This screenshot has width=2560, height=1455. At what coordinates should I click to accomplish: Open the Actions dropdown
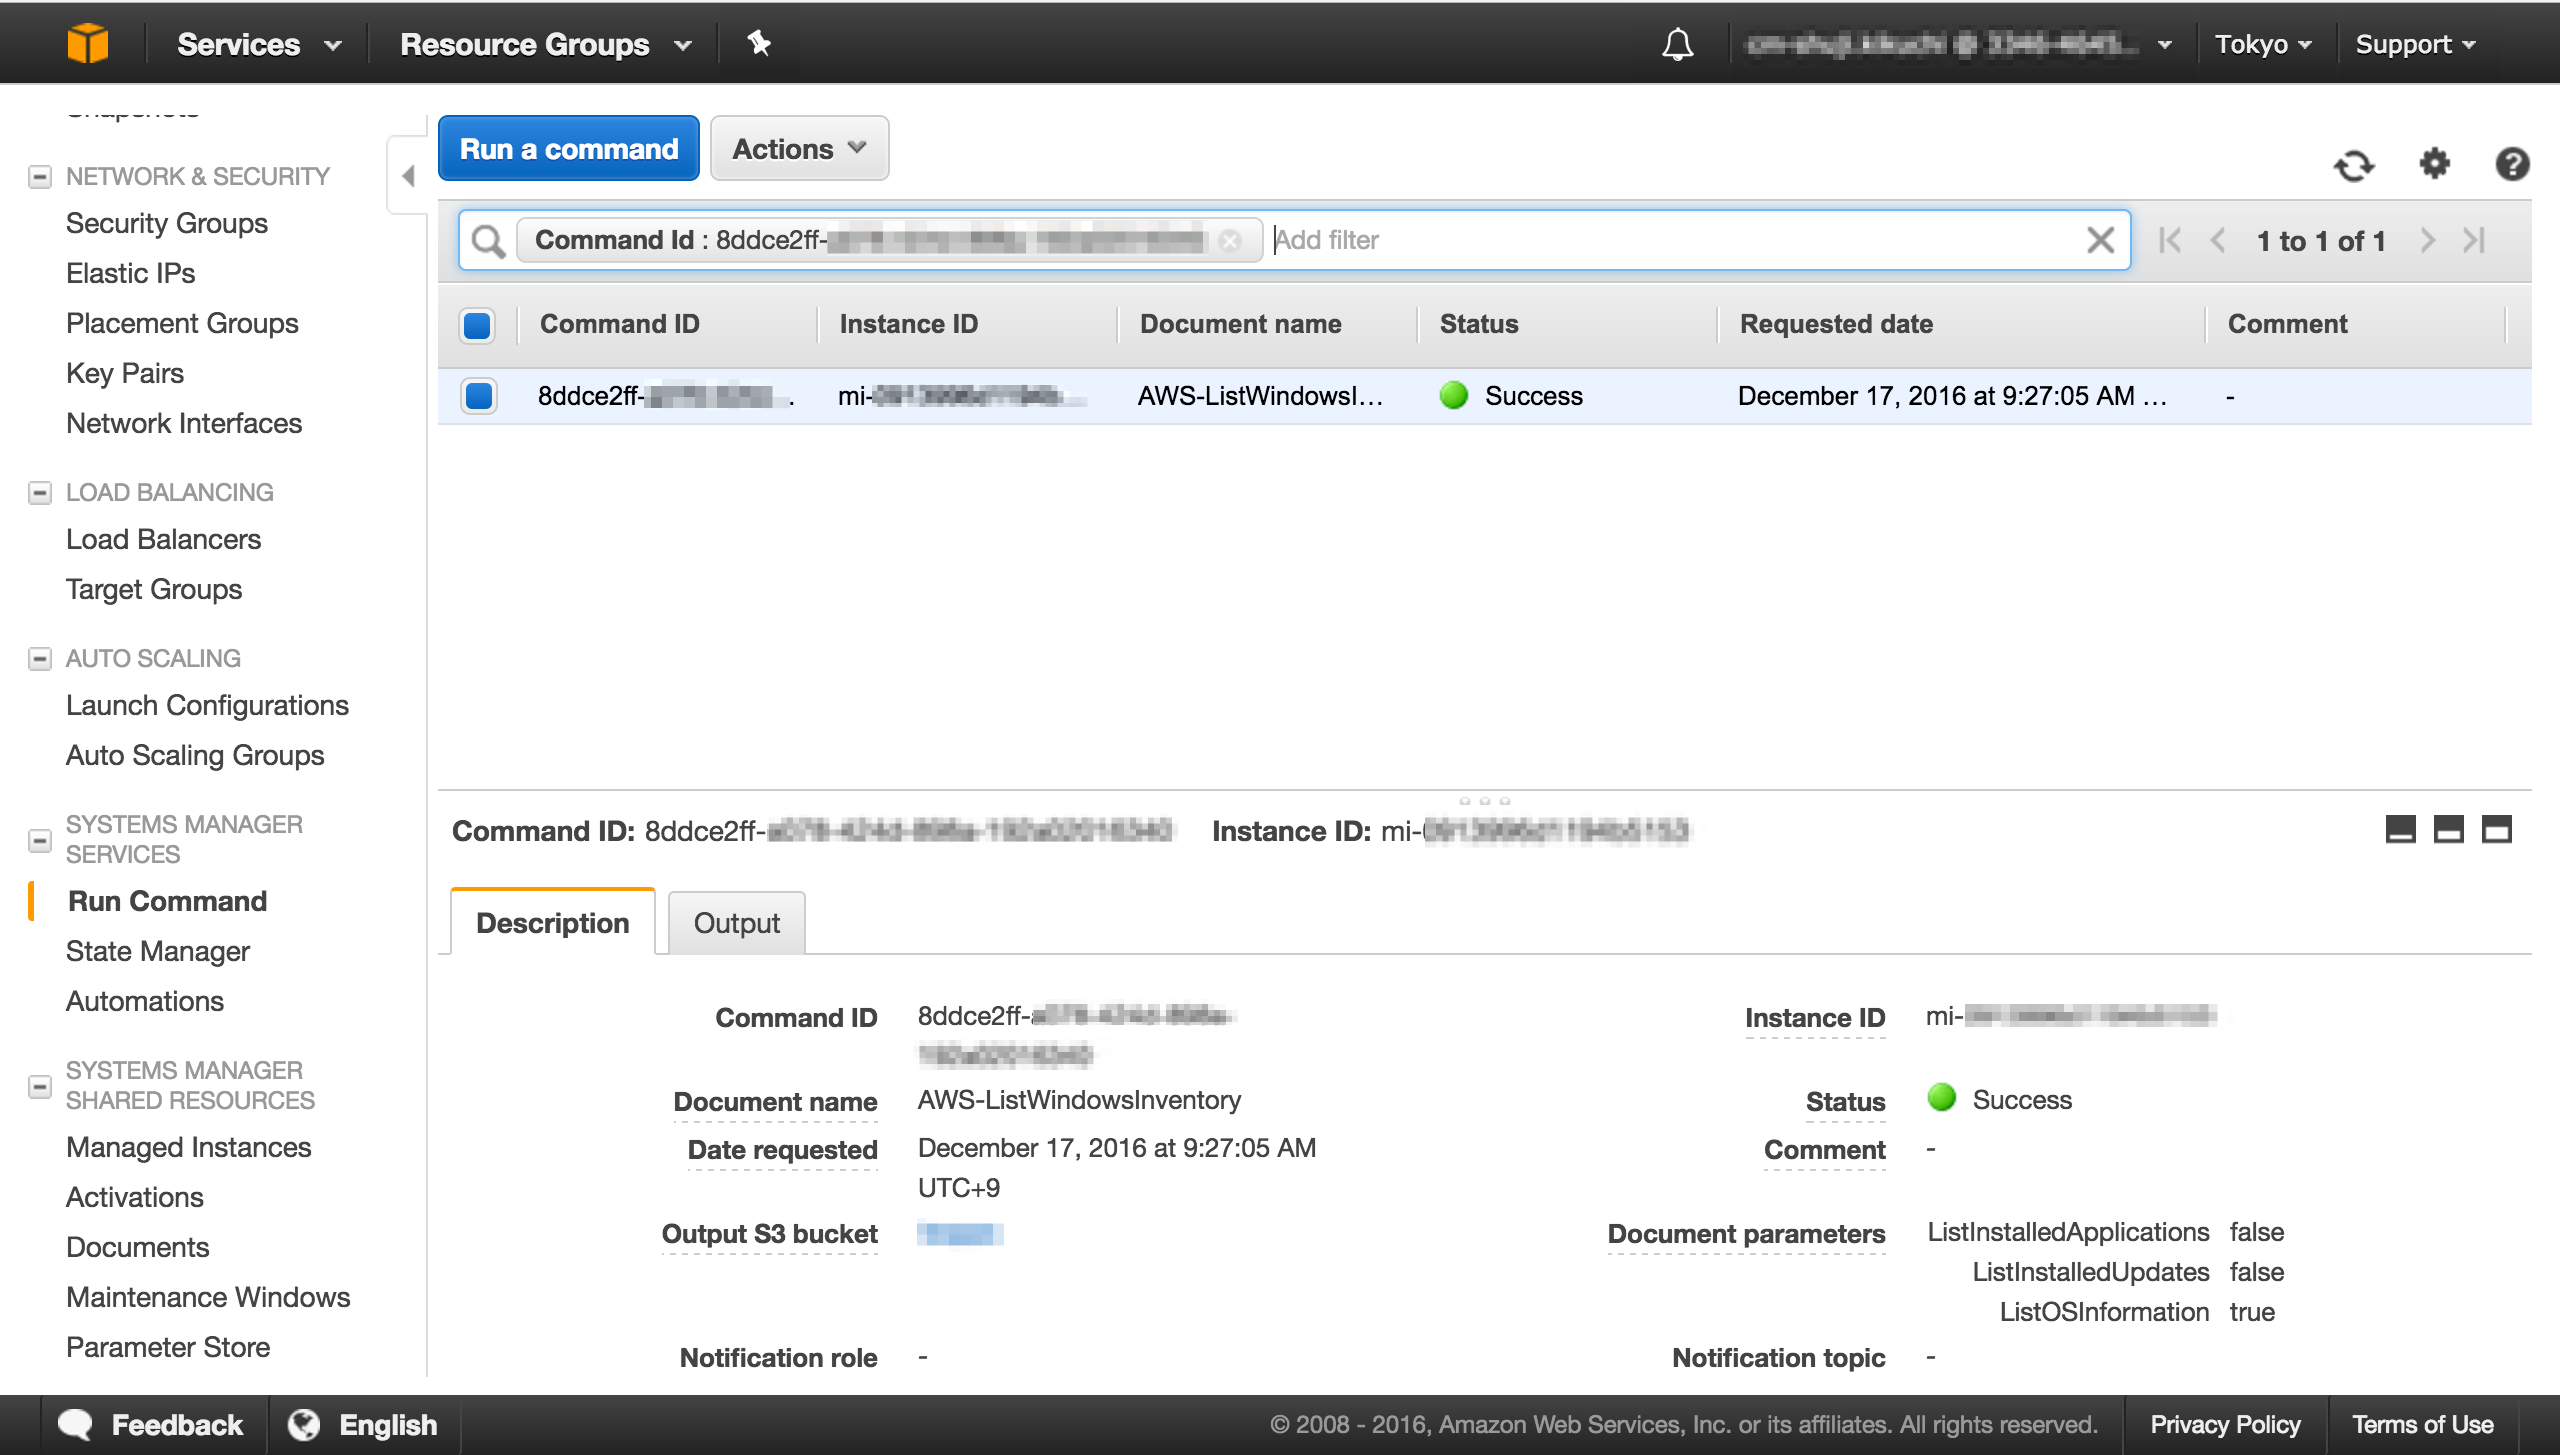click(798, 148)
